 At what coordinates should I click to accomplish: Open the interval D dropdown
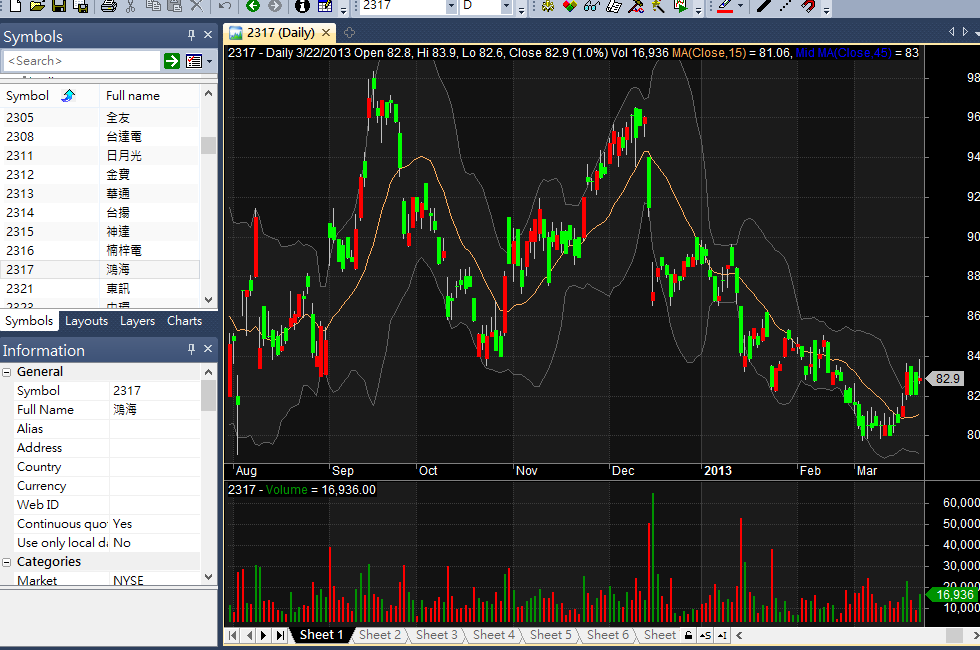(506, 6)
